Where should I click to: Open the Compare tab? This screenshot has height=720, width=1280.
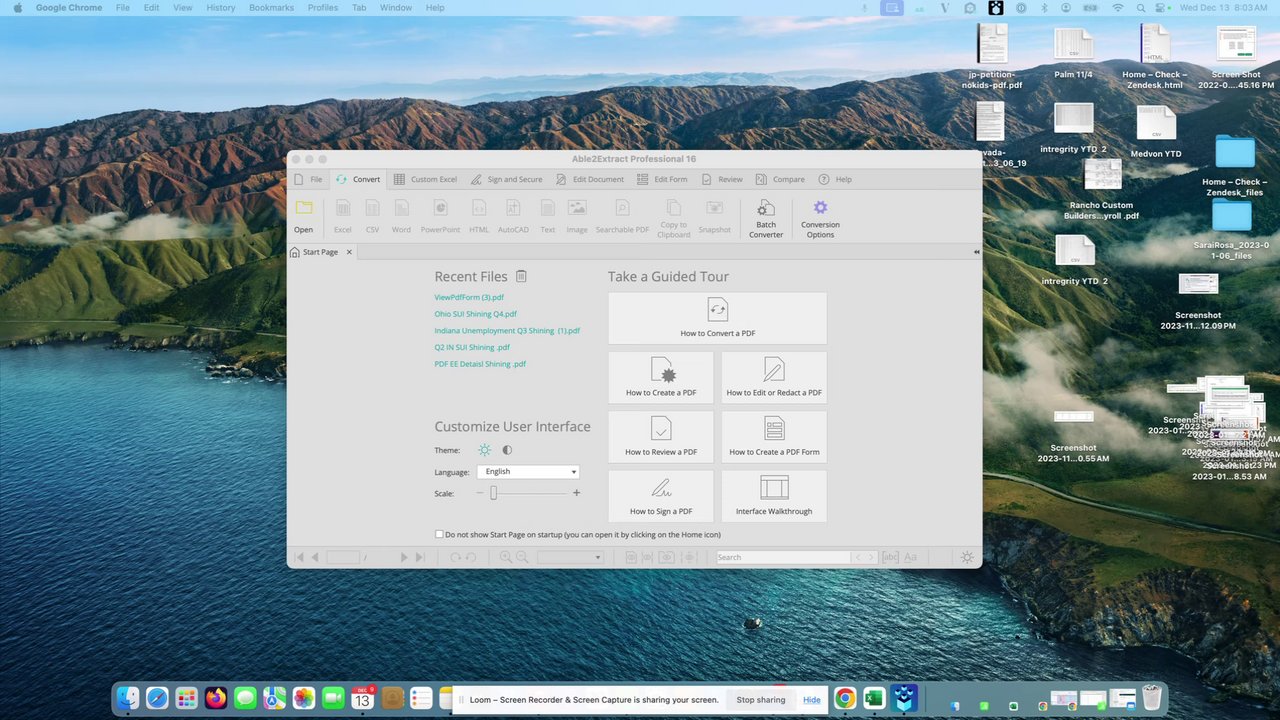coord(780,179)
